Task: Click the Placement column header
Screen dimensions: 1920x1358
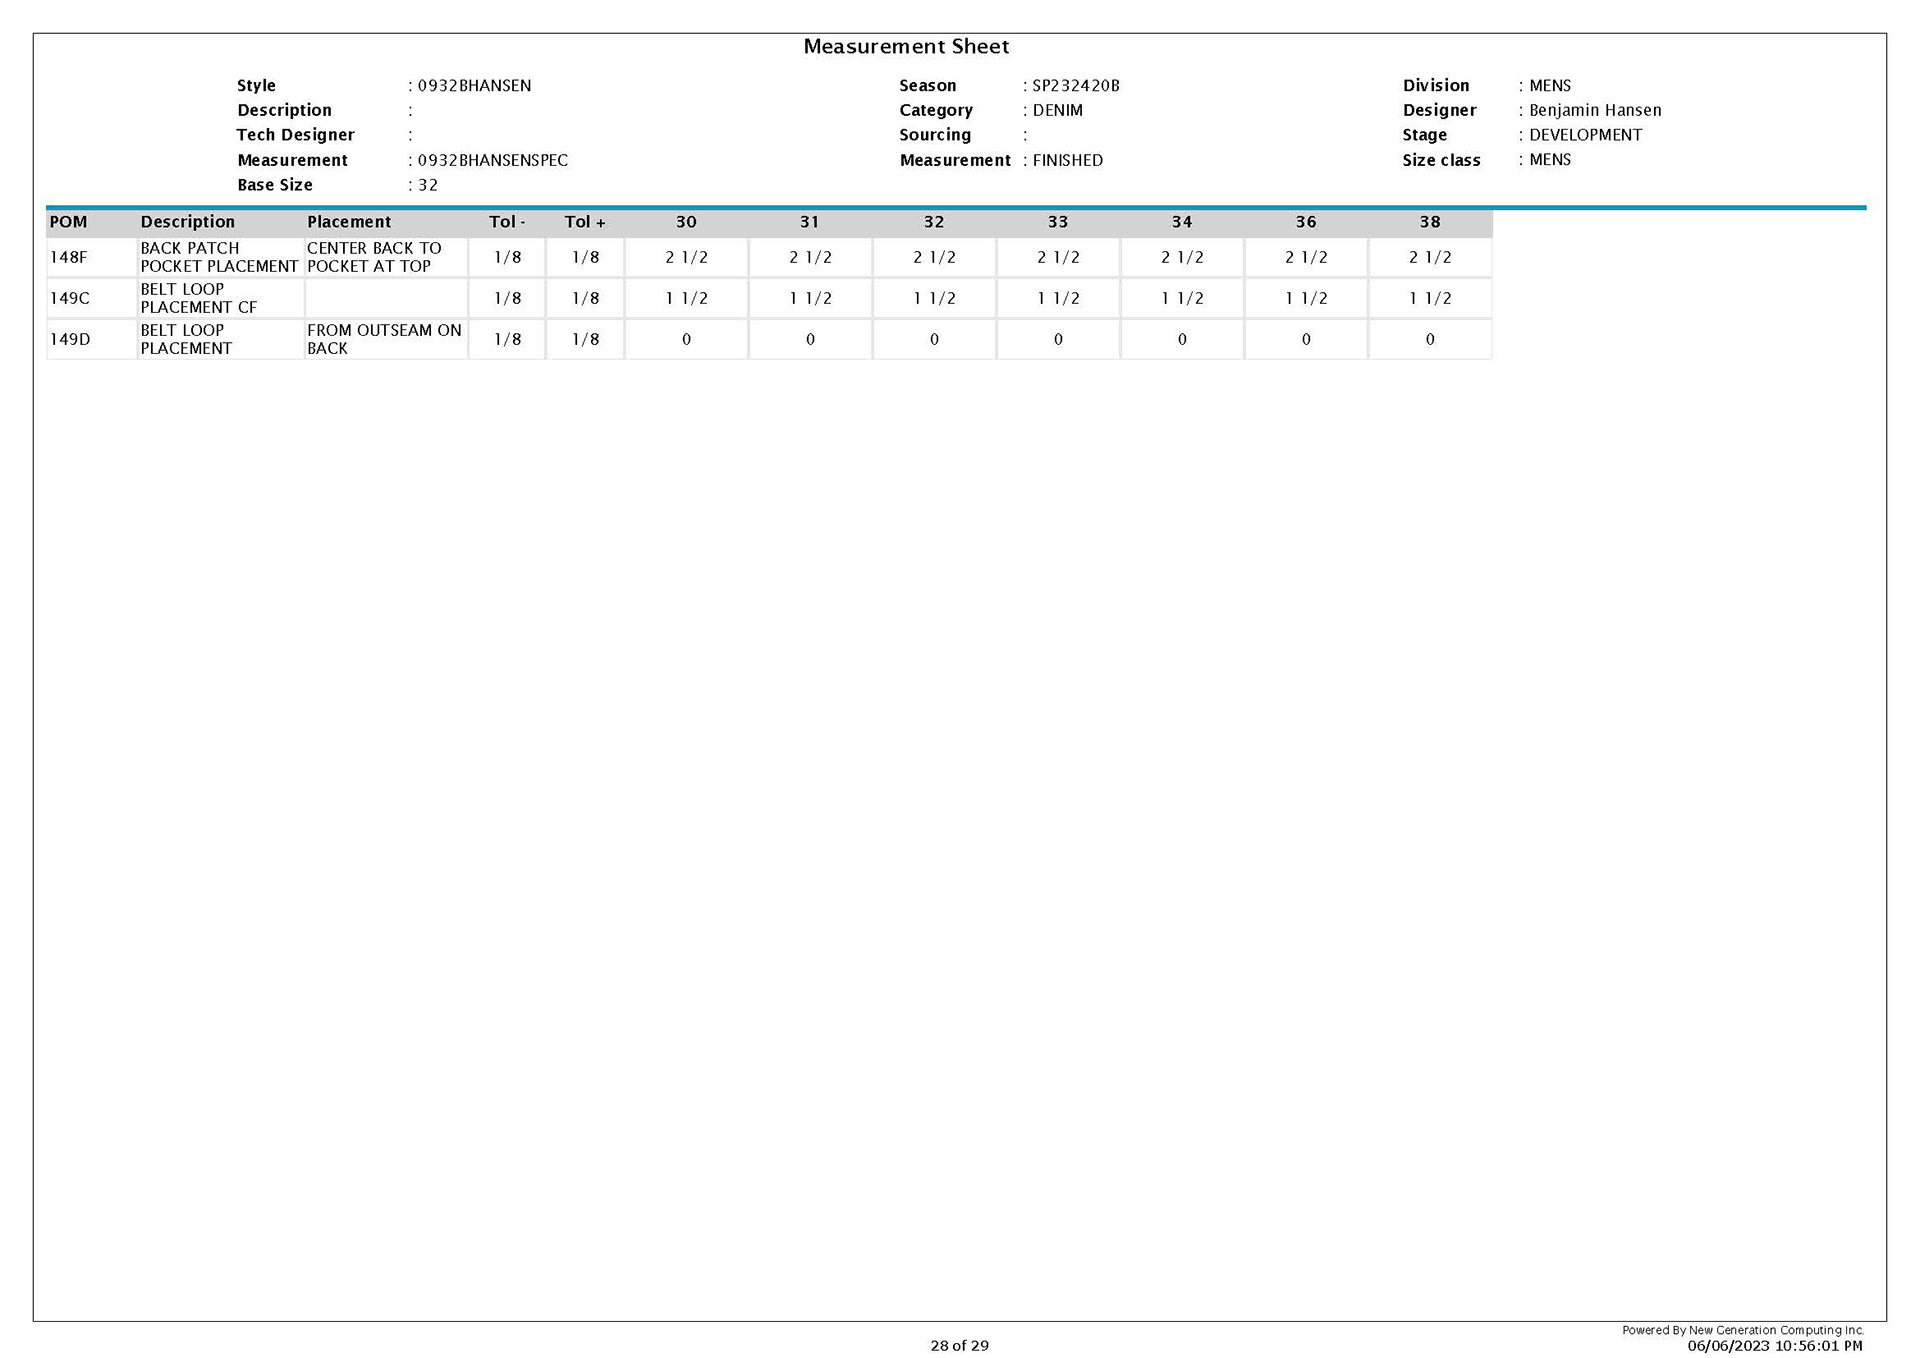Action: (x=349, y=222)
